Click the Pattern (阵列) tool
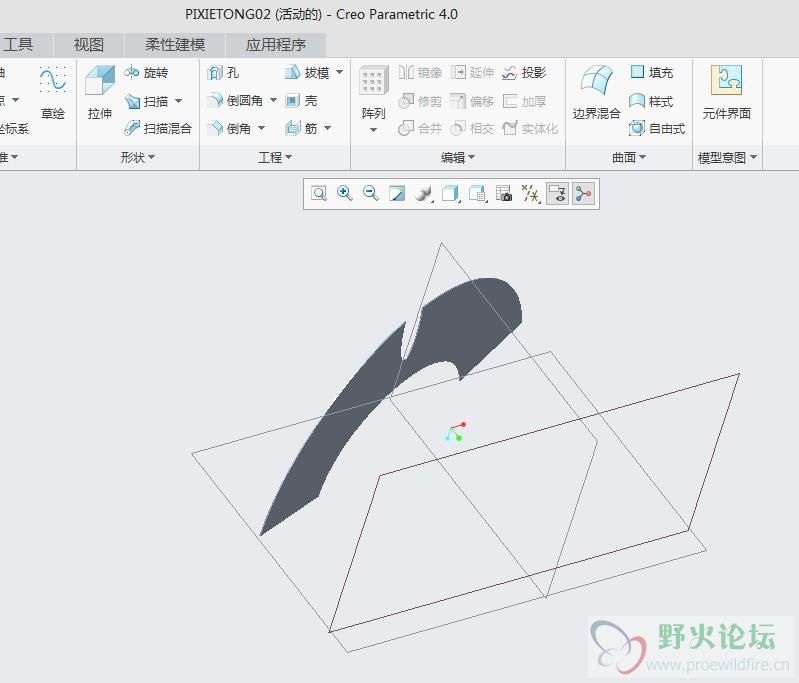The width and height of the screenshot is (799, 683). pyautogui.click(x=374, y=92)
